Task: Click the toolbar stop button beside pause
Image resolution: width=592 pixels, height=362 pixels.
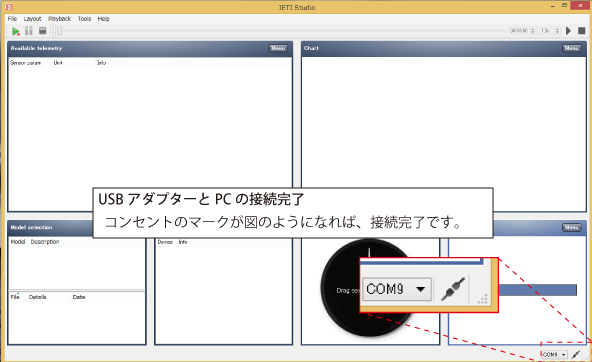Action: point(43,31)
